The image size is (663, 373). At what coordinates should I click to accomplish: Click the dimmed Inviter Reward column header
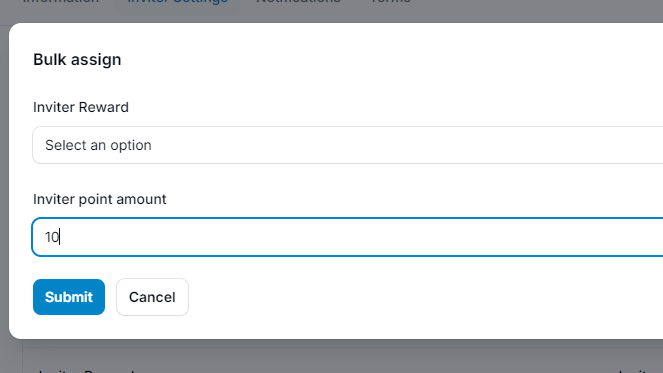coord(87,371)
